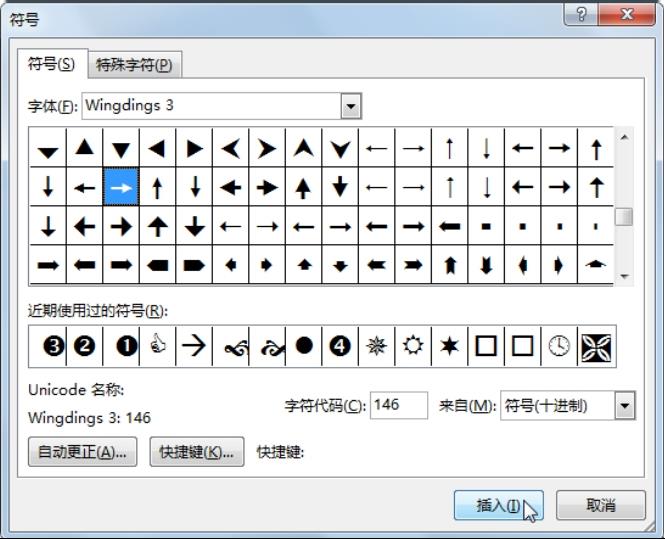Screen dimensions: 665x539
Task: Click the 插入(I) button
Action: (x=498, y=505)
